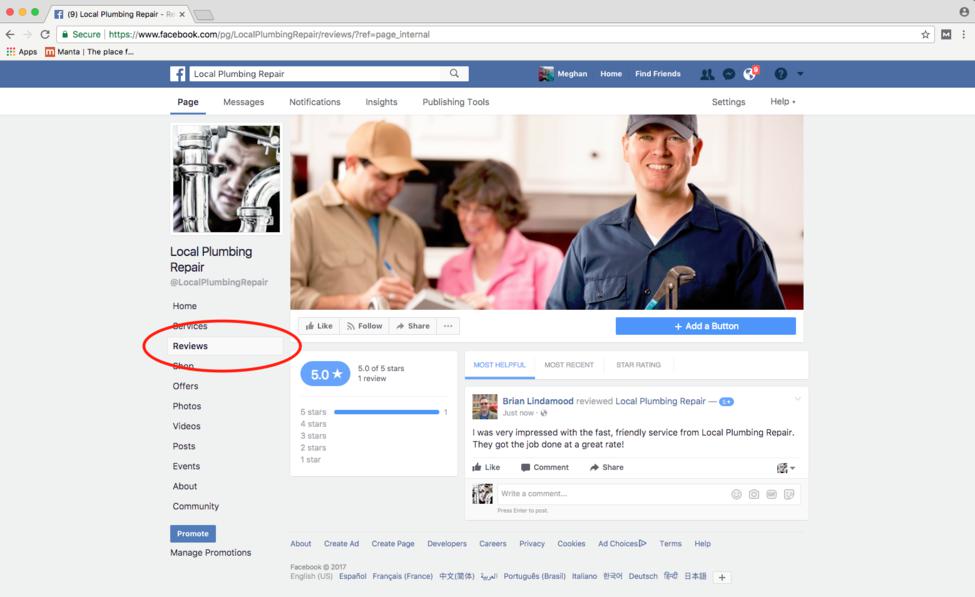This screenshot has width=975, height=597.
Task: Click the 5.0 star rating badge
Action: tap(325, 374)
